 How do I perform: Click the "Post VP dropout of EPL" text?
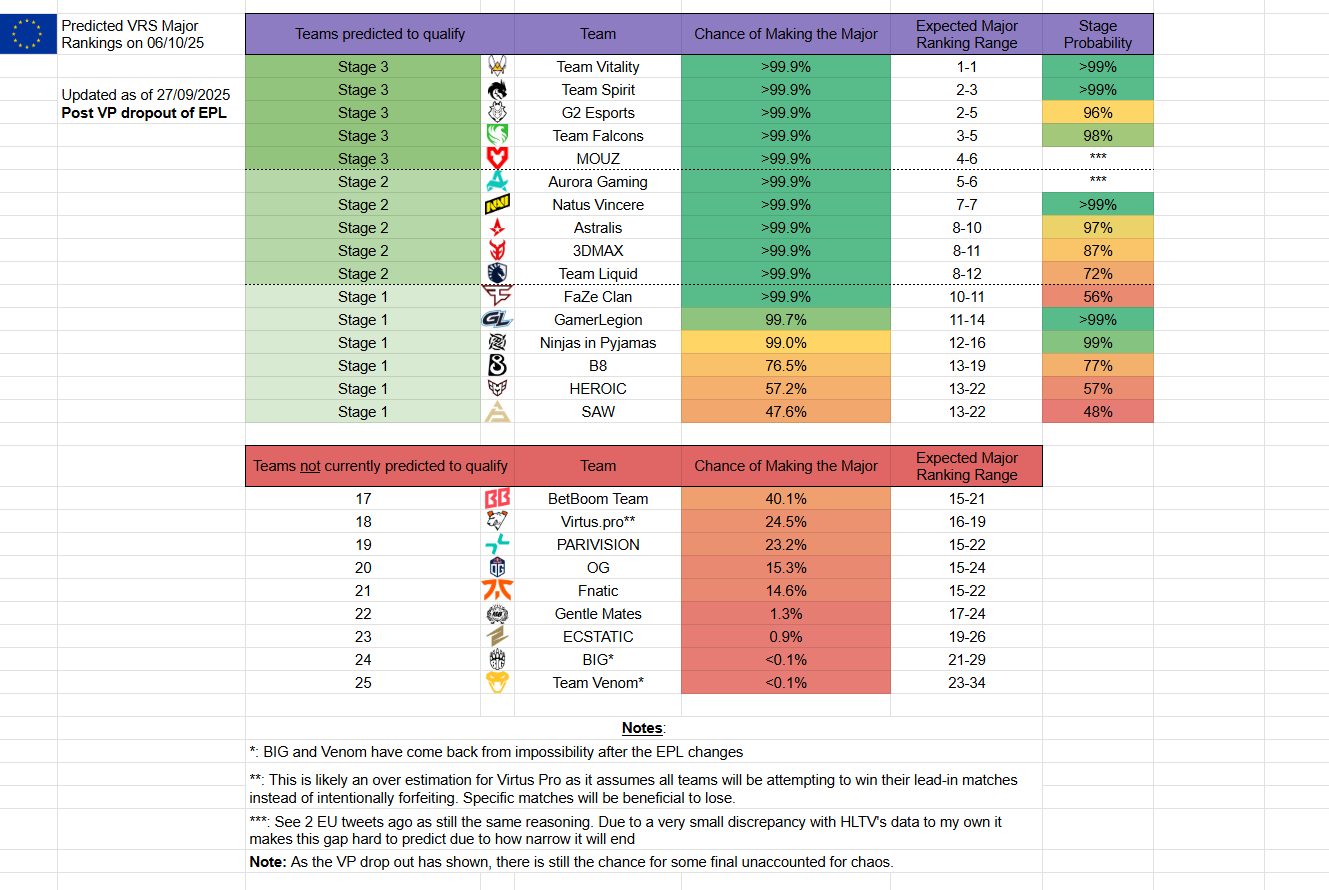(144, 112)
